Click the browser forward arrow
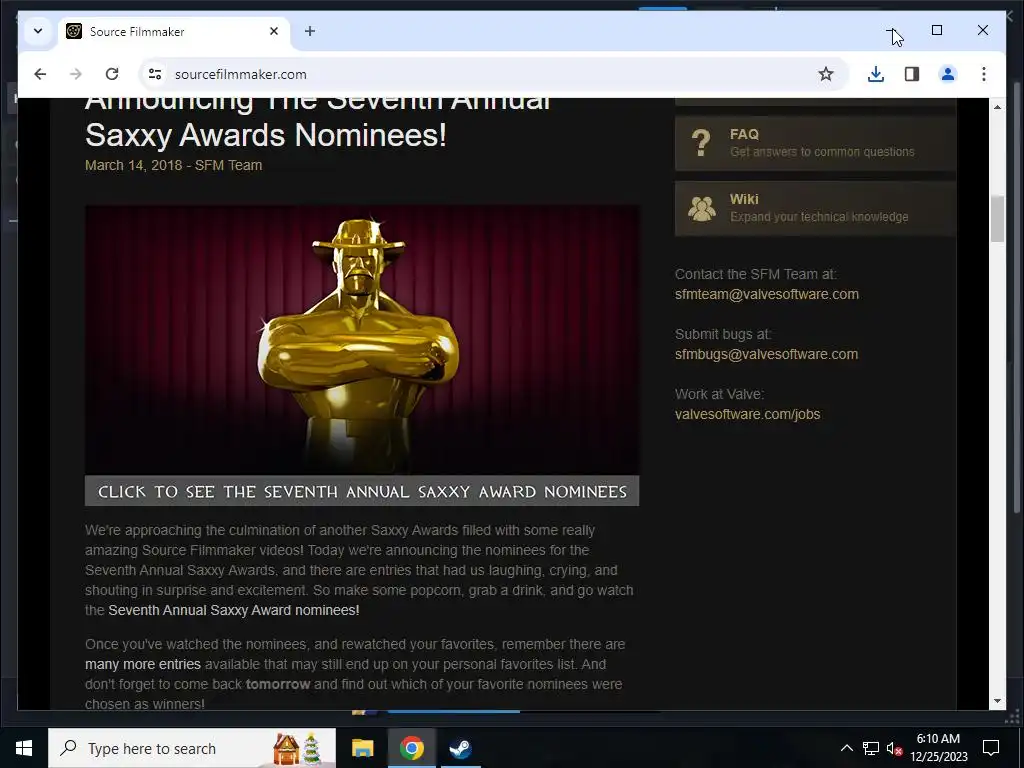Screen dimensions: 1024x768 (x=76, y=74)
